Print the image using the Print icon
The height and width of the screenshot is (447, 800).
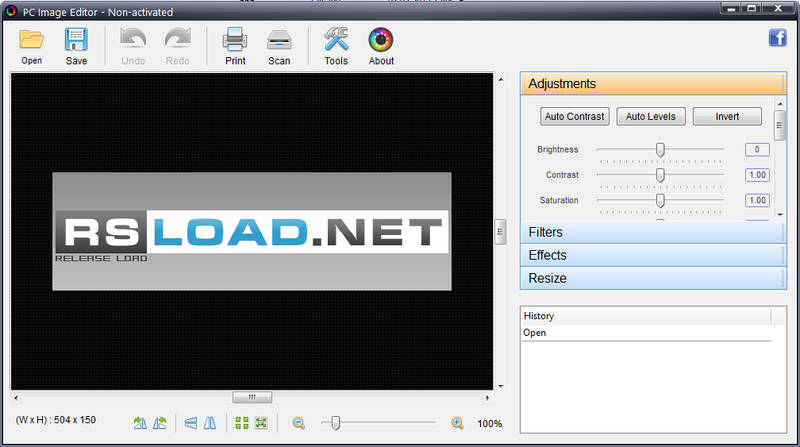235,39
